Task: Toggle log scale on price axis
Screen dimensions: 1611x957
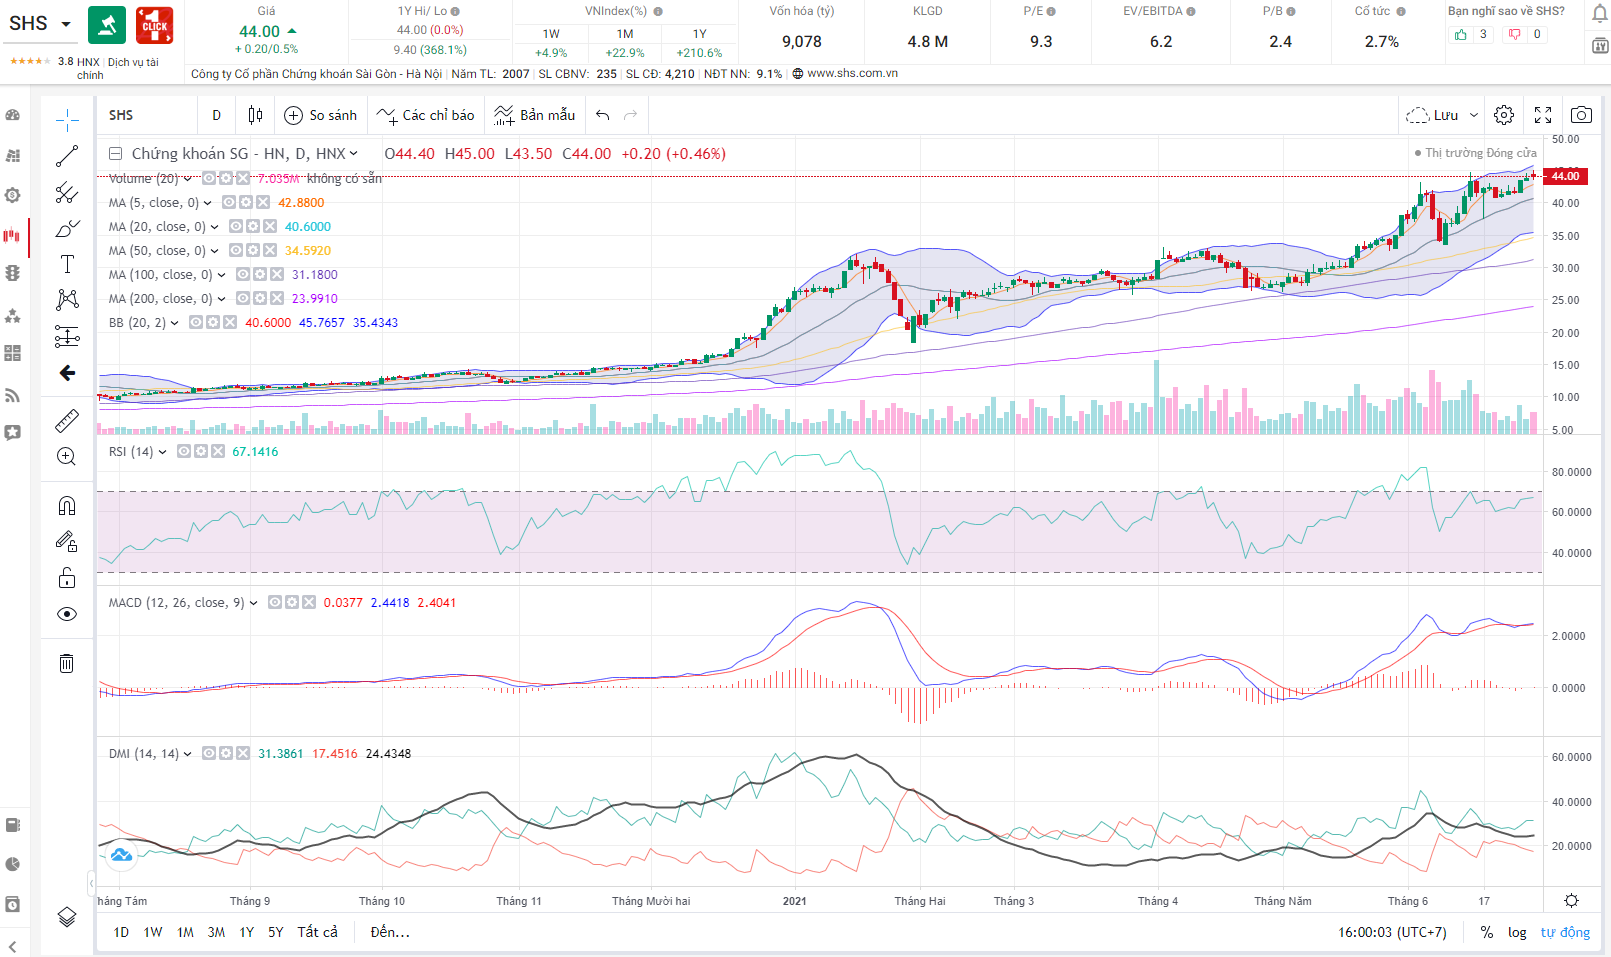Action: (1517, 932)
